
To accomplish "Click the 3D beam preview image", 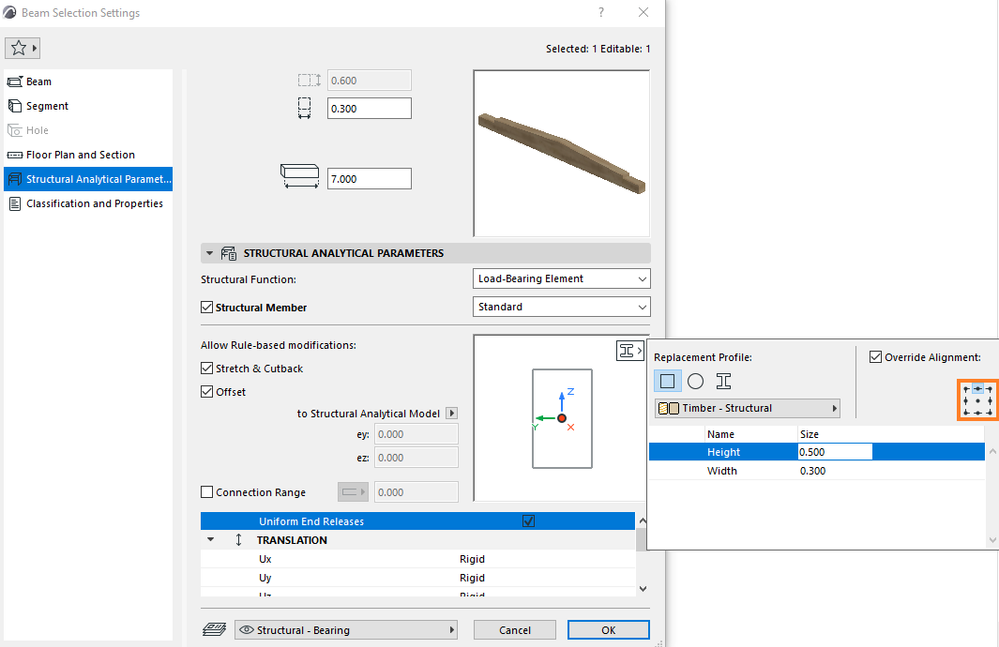I will (x=561, y=153).
